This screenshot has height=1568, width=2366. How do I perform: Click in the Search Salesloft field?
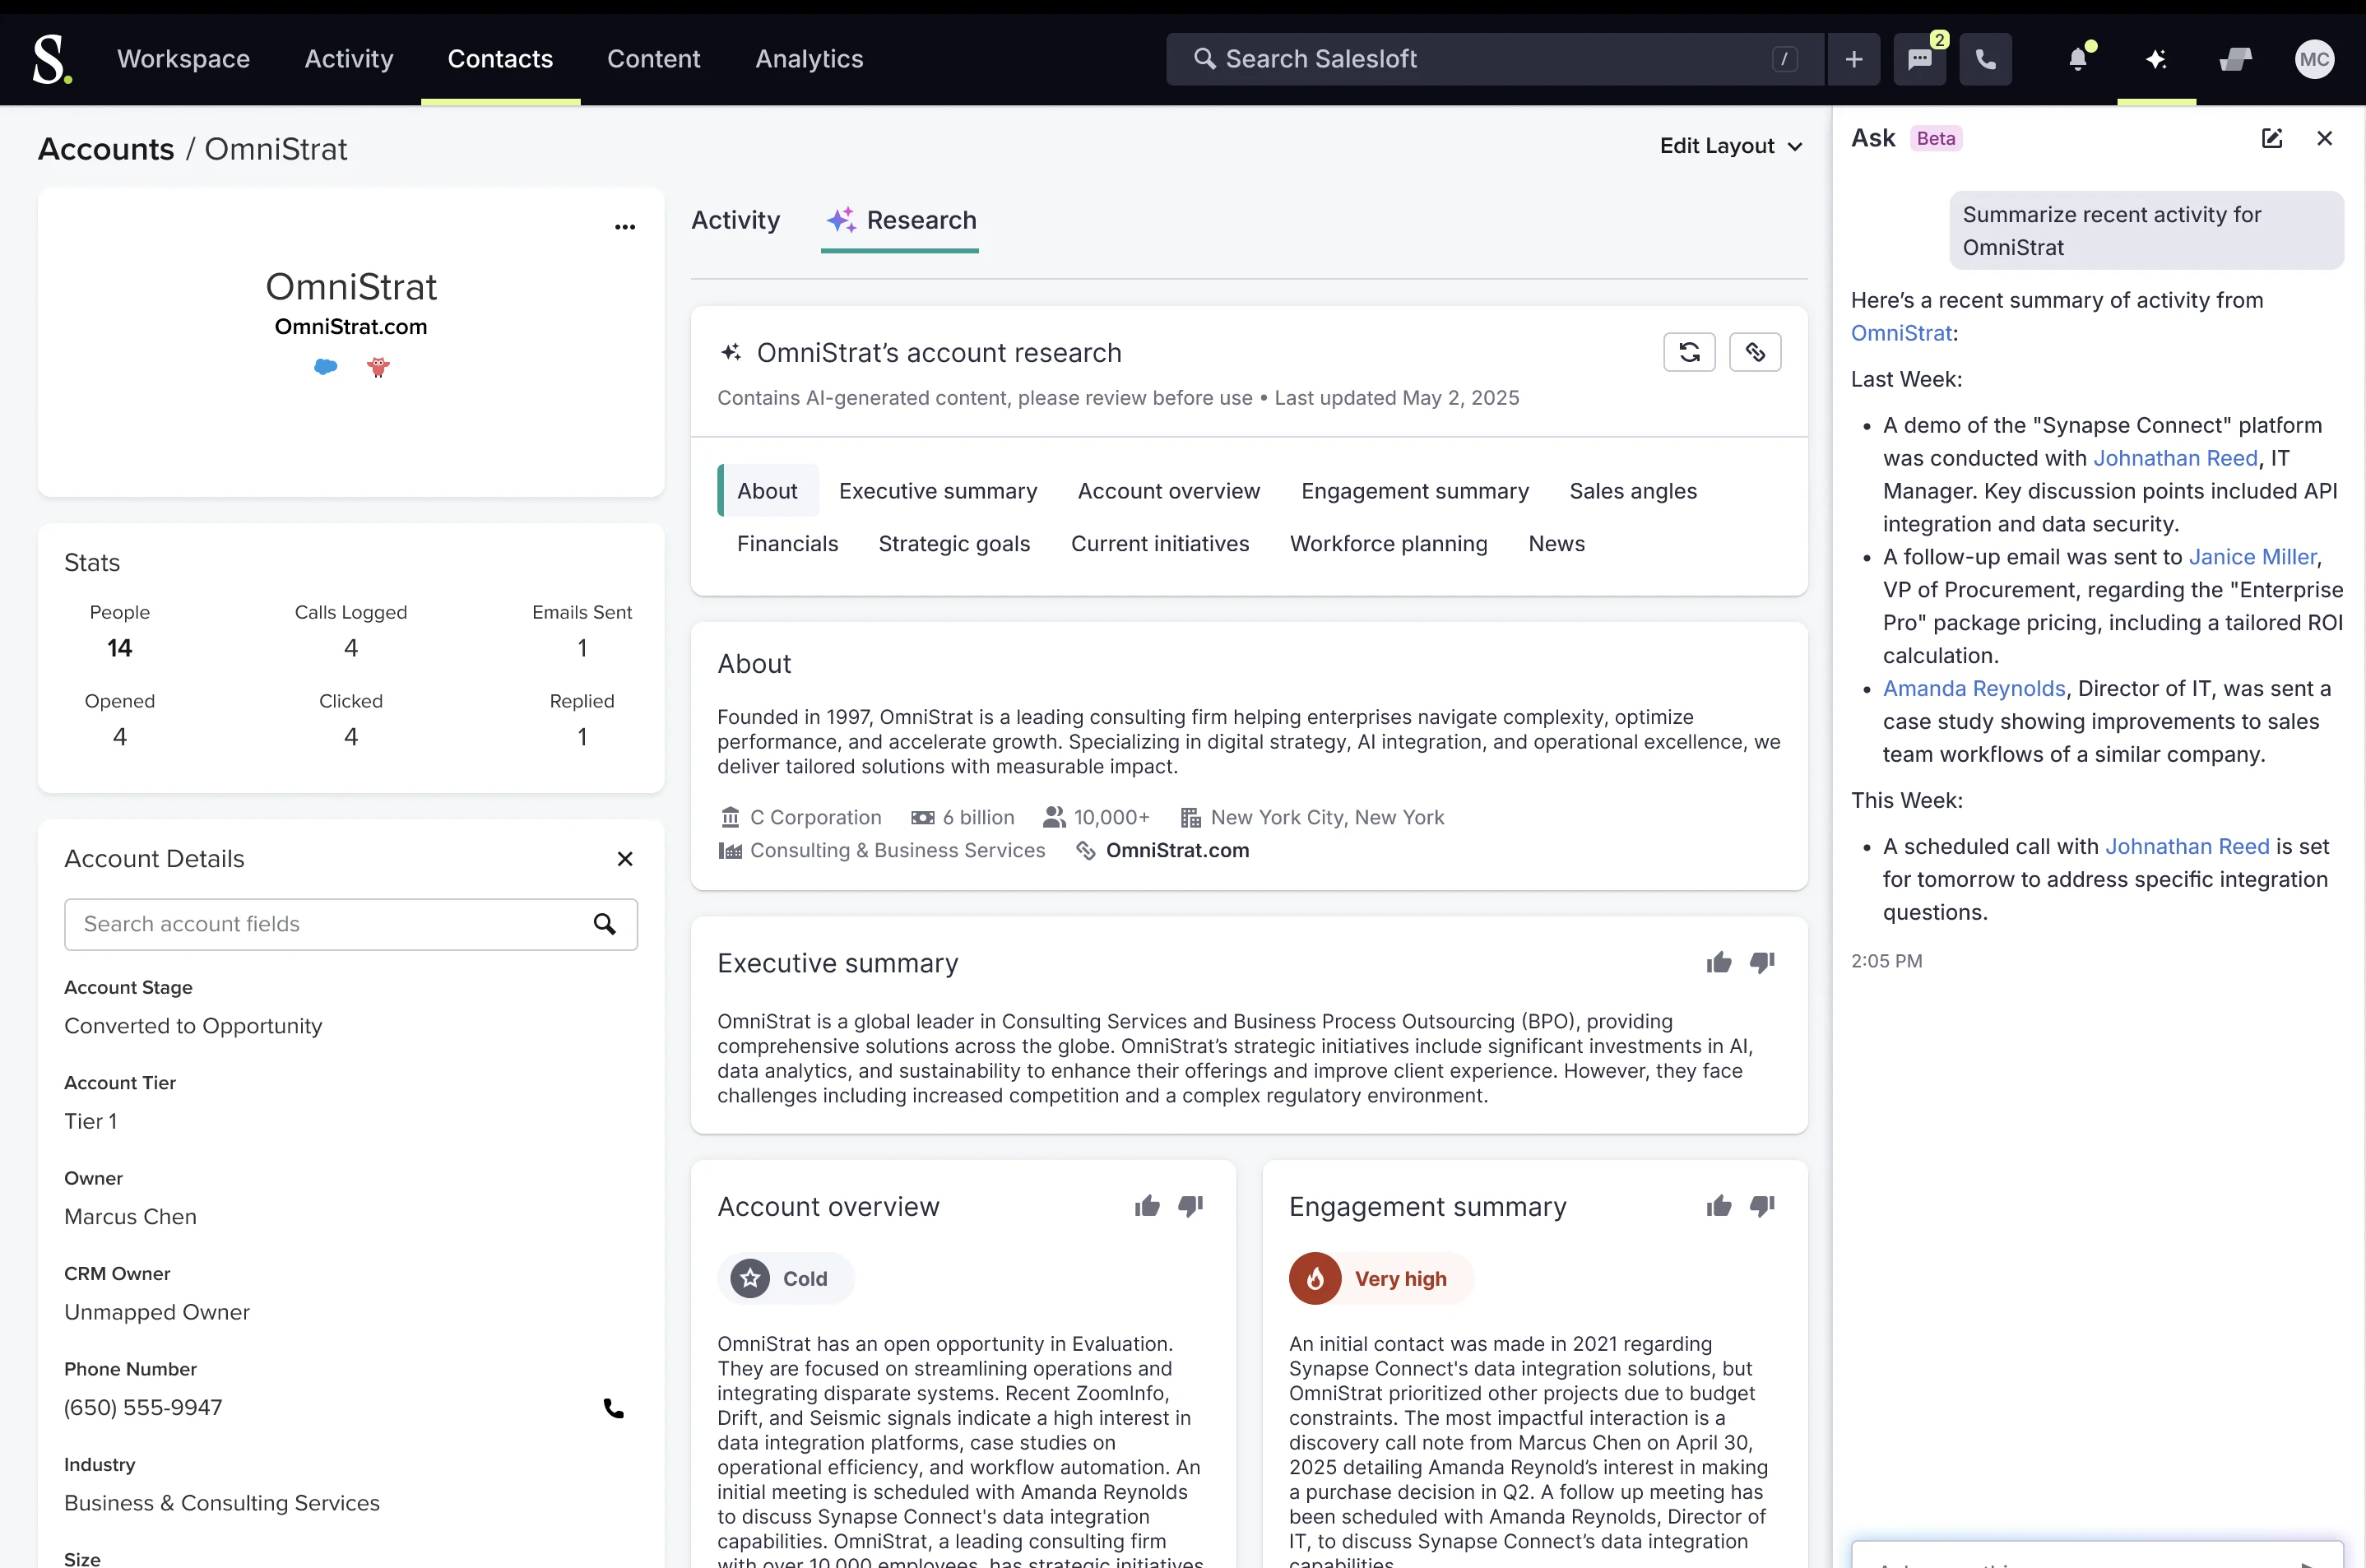coord(1494,59)
